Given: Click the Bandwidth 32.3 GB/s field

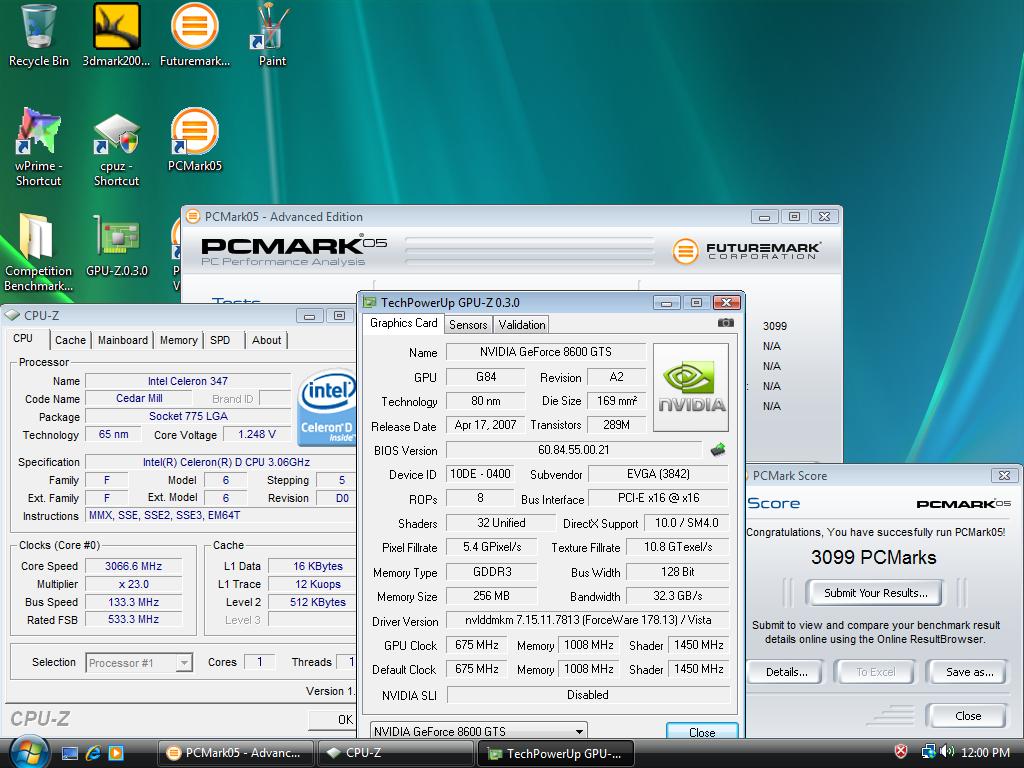Looking at the screenshot, I should pyautogui.click(x=677, y=596).
